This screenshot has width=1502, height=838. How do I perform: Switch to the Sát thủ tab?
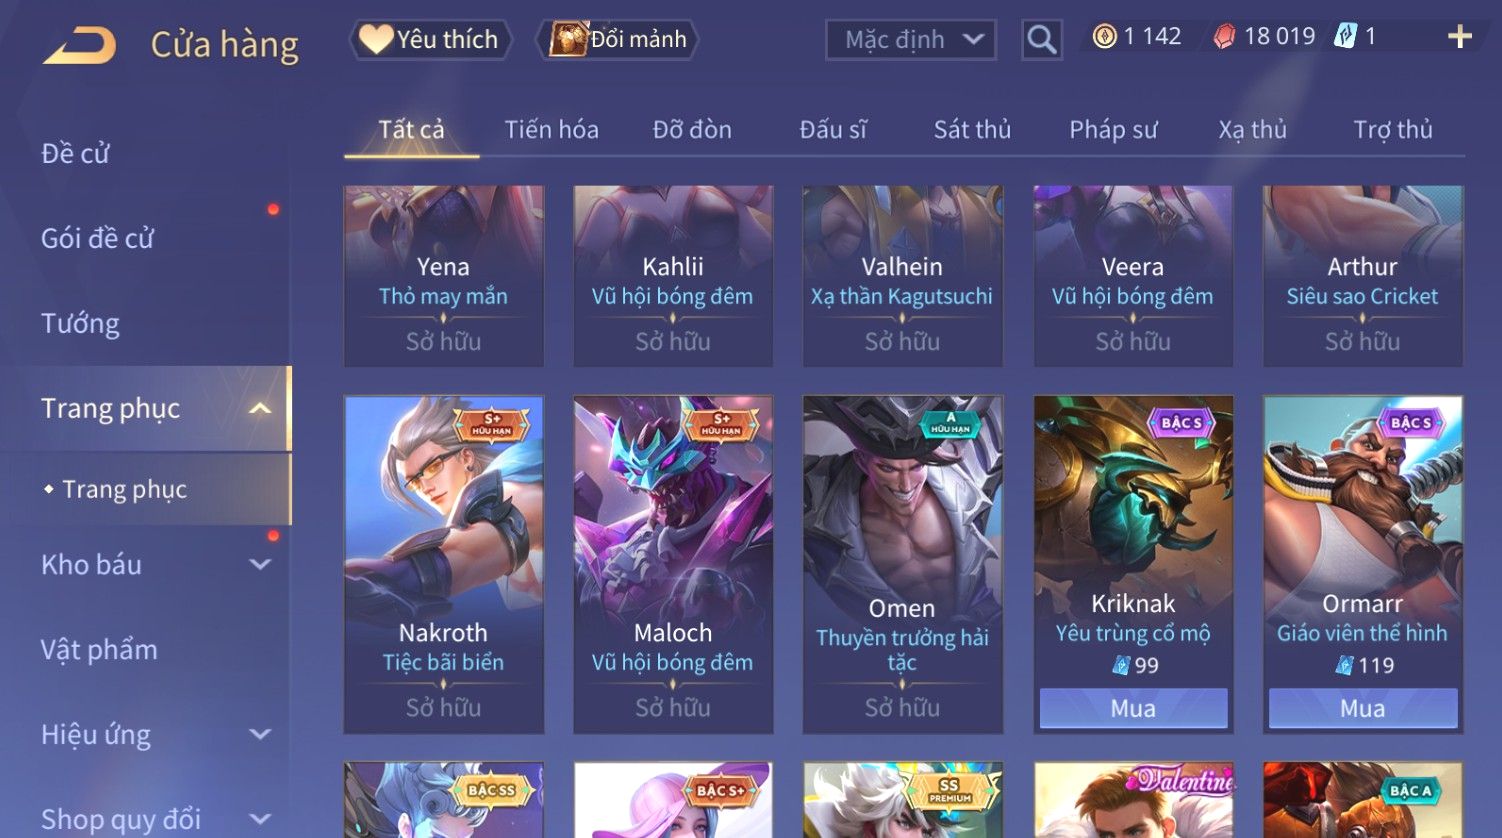click(x=972, y=129)
